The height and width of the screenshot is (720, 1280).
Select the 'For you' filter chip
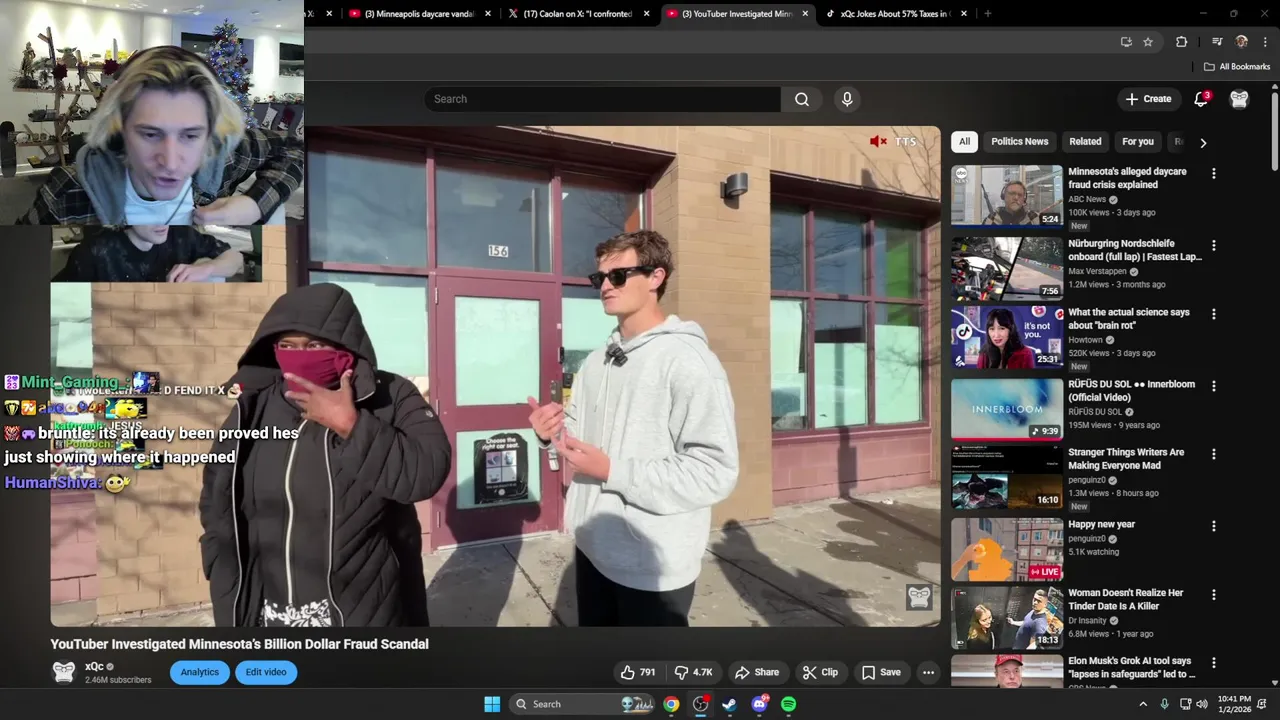point(1137,142)
